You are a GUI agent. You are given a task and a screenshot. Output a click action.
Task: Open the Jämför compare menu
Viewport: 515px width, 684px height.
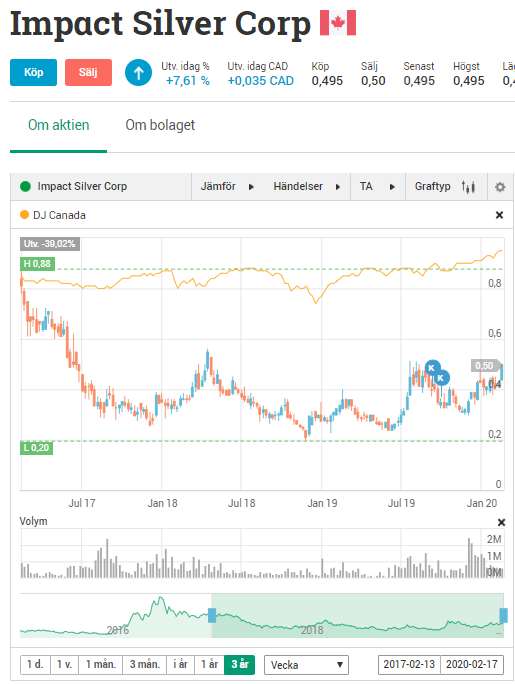[227, 187]
